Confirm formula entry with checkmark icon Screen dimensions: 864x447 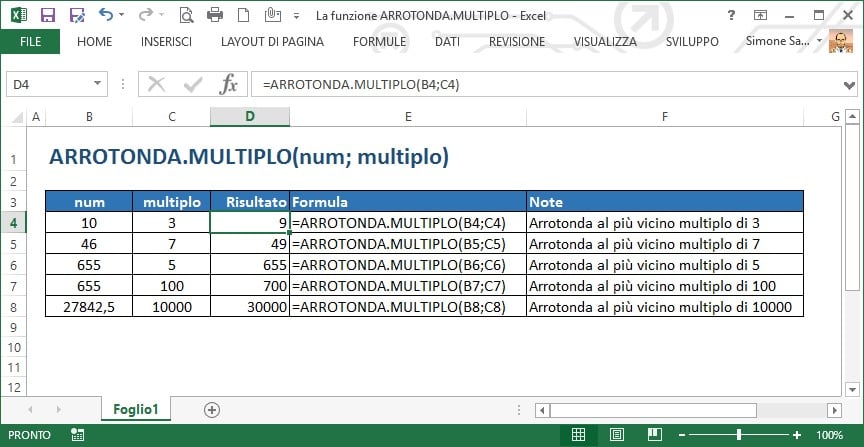tap(193, 84)
